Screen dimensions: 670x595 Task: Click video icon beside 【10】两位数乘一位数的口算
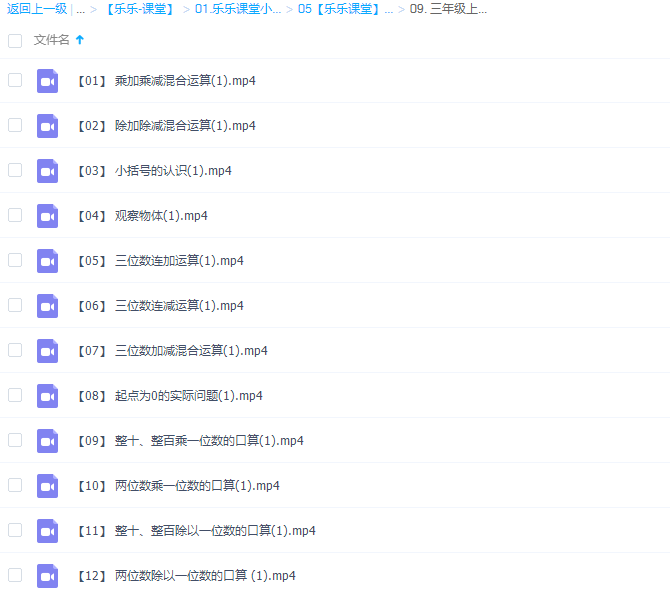[47, 486]
